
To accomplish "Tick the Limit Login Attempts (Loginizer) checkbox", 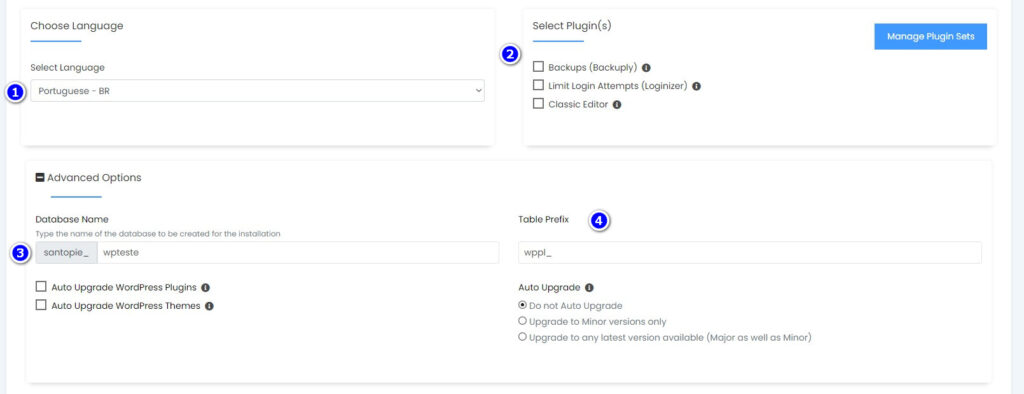I will pos(538,85).
